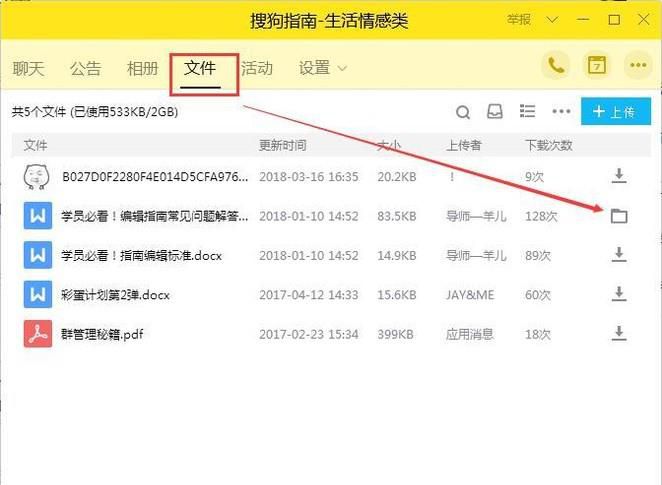
Task: Expand title bar dropdown arrow next to 举报
Action: pos(552,20)
